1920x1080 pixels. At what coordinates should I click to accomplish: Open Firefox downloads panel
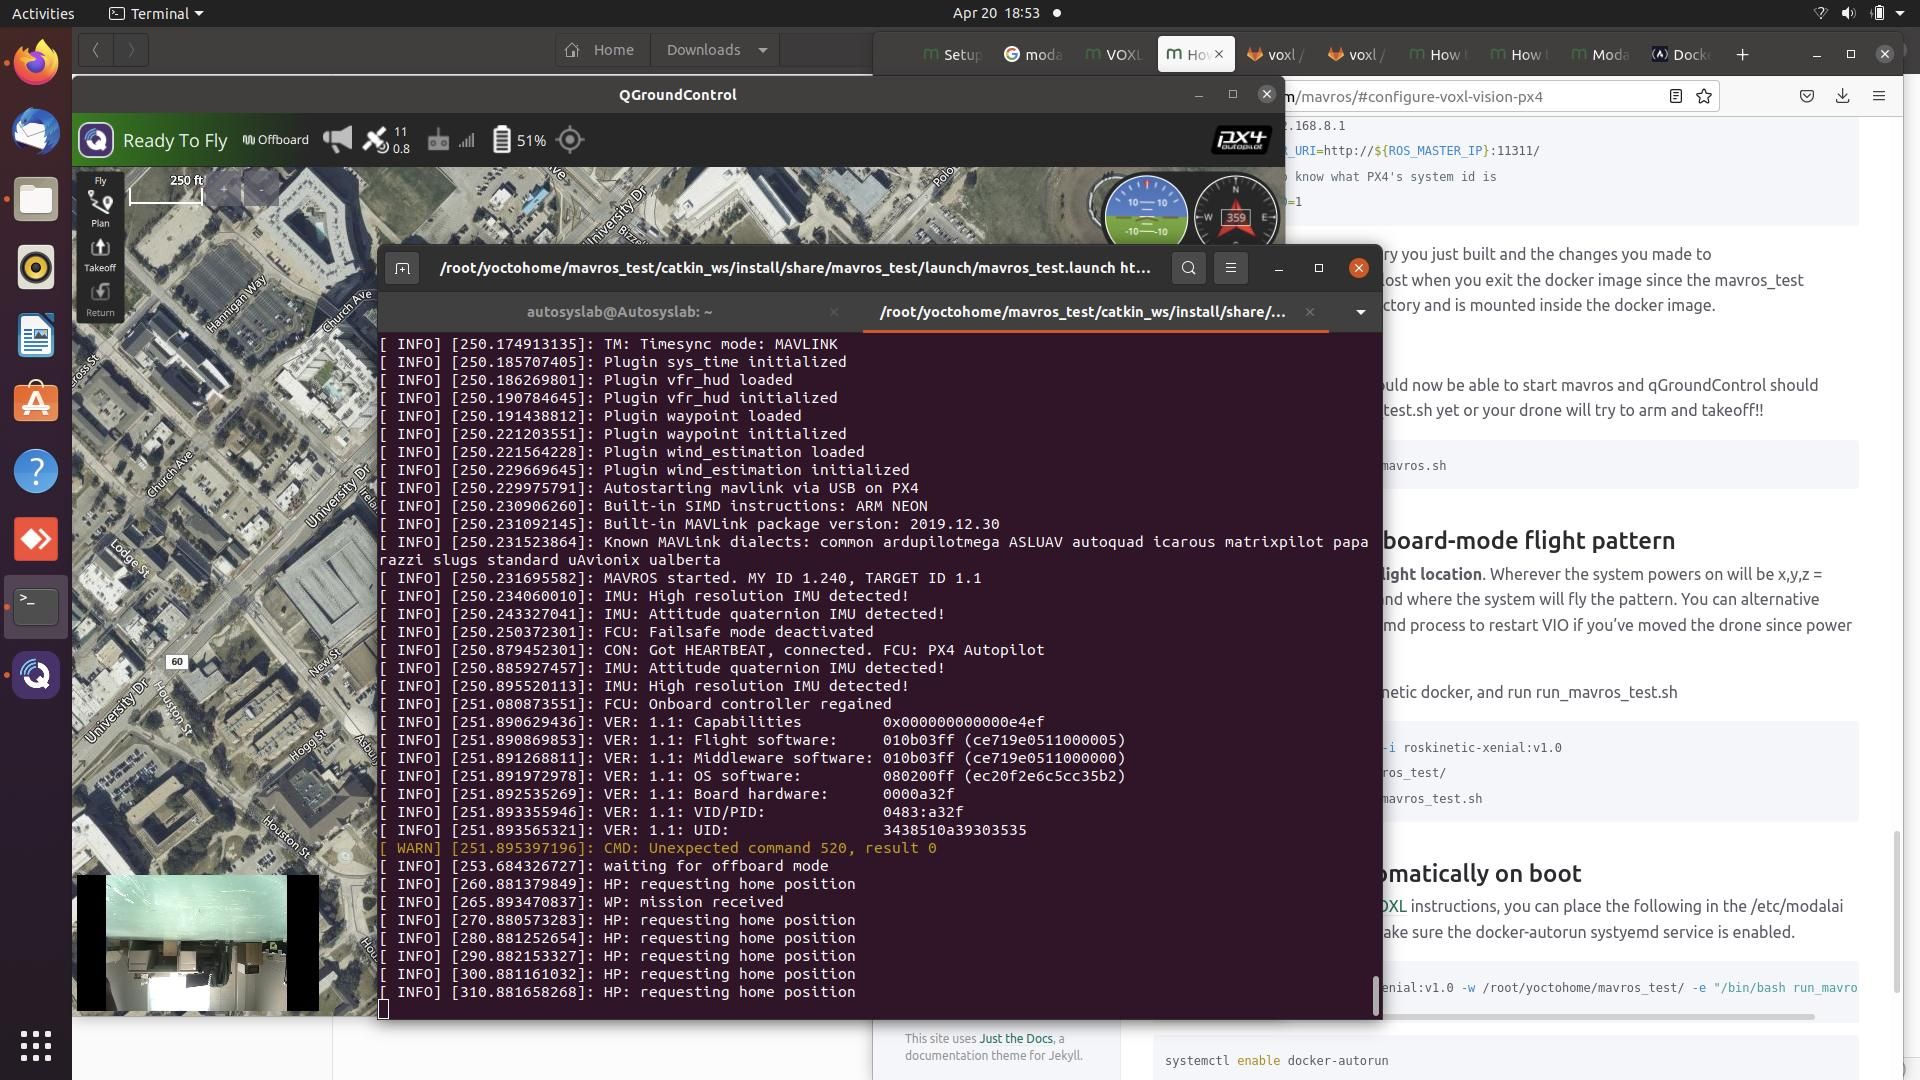click(1842, 96)
